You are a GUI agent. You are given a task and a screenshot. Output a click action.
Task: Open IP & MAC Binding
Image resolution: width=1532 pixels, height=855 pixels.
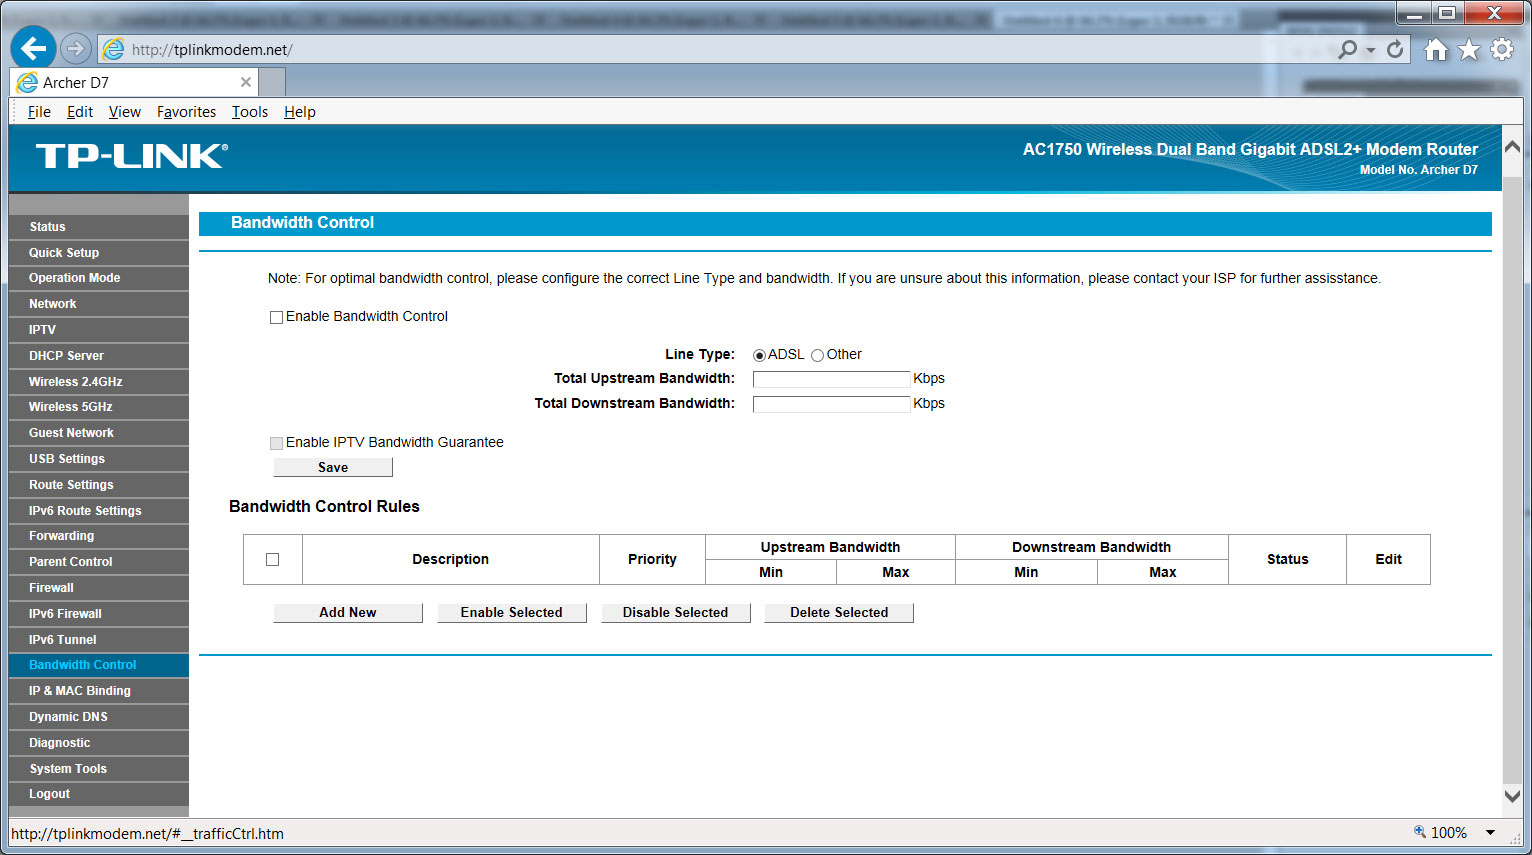point(98,691)
